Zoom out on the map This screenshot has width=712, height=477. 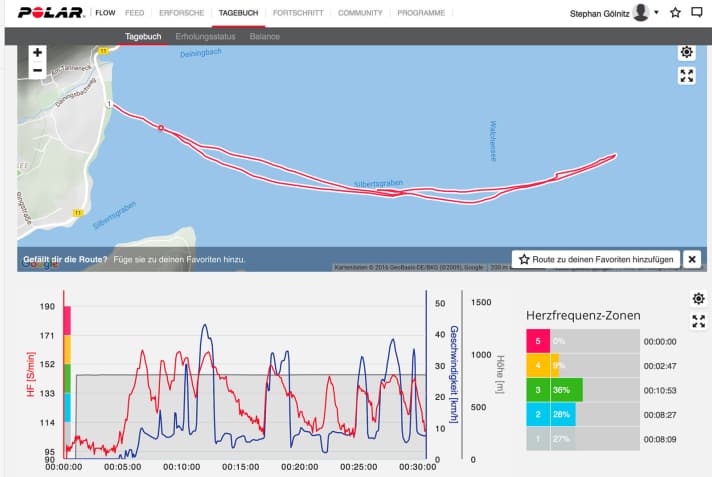click(x=37, y=70)
